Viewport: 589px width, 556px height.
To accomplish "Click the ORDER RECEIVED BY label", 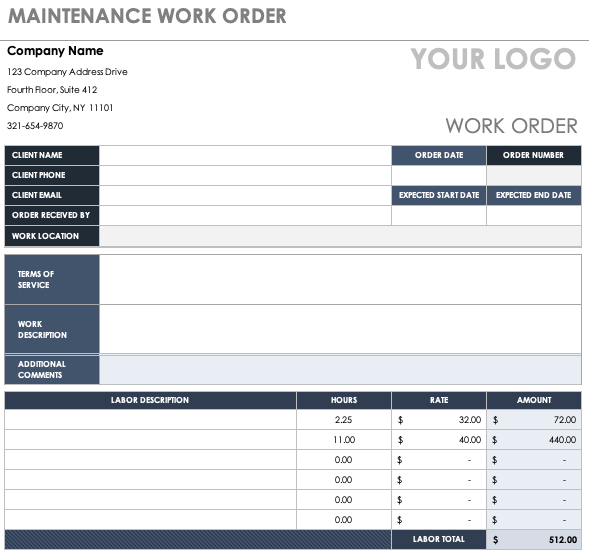I will pos(51,215).
